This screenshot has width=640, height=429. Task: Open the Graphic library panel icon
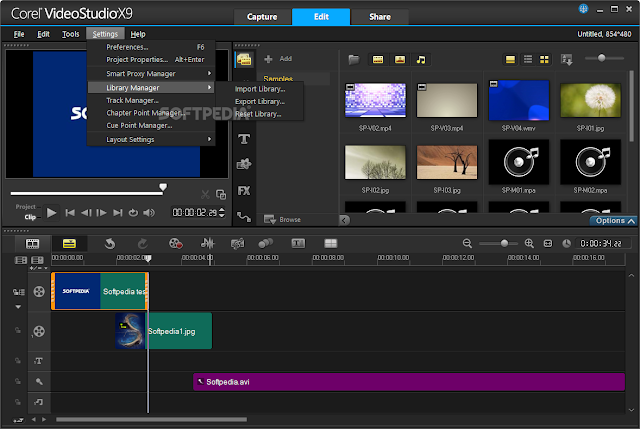pyautogui.click(x=244, y=164)
